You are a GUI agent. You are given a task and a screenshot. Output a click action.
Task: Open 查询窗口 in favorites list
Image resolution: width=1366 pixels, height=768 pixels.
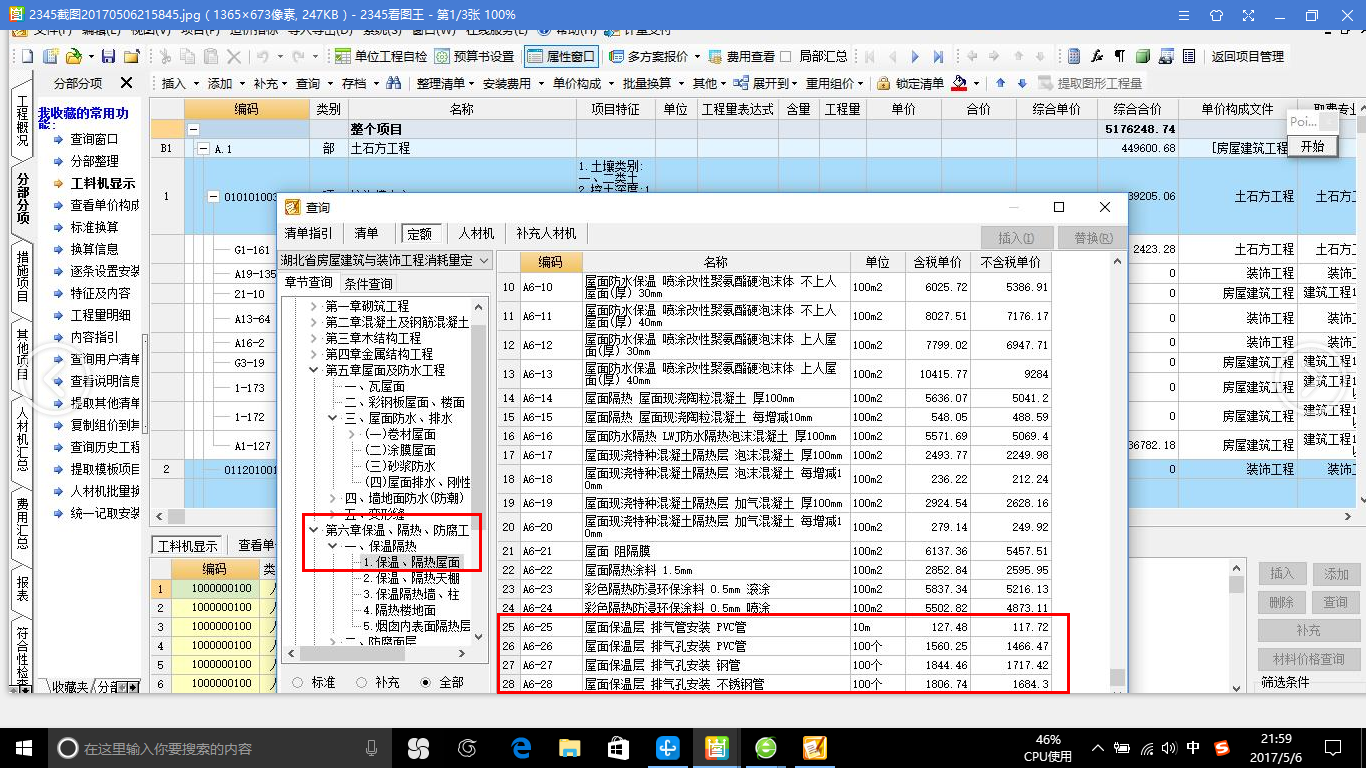point(94,140)
